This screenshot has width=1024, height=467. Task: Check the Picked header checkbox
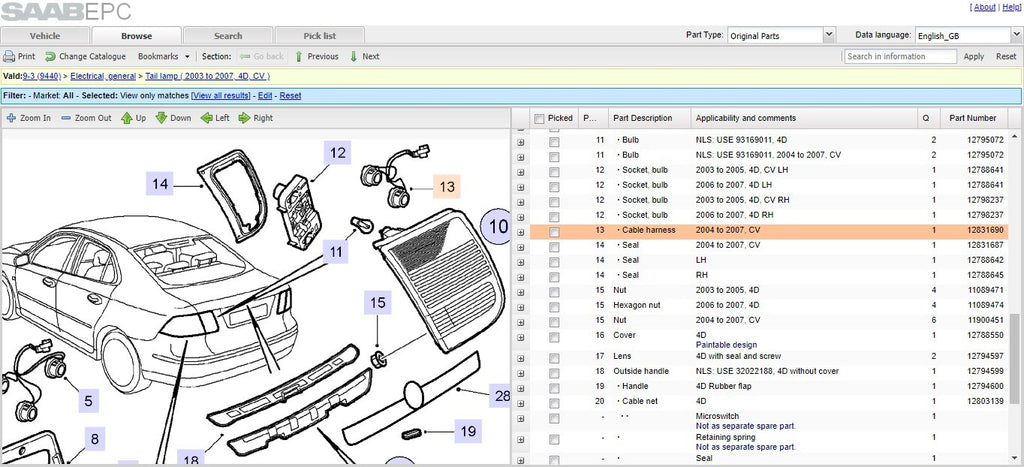[539, 119]
